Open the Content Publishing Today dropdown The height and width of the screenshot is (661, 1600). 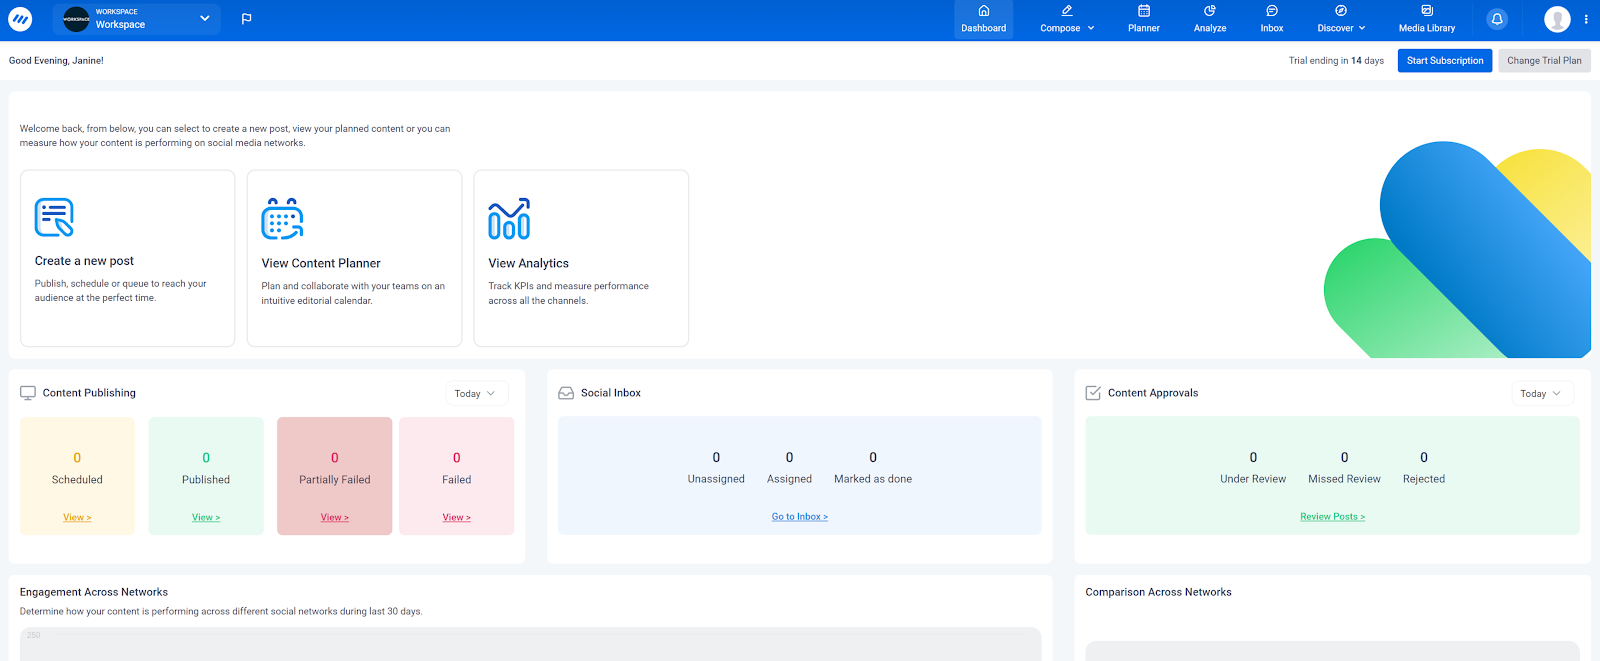pyautogui.click(x=476, y=394)
